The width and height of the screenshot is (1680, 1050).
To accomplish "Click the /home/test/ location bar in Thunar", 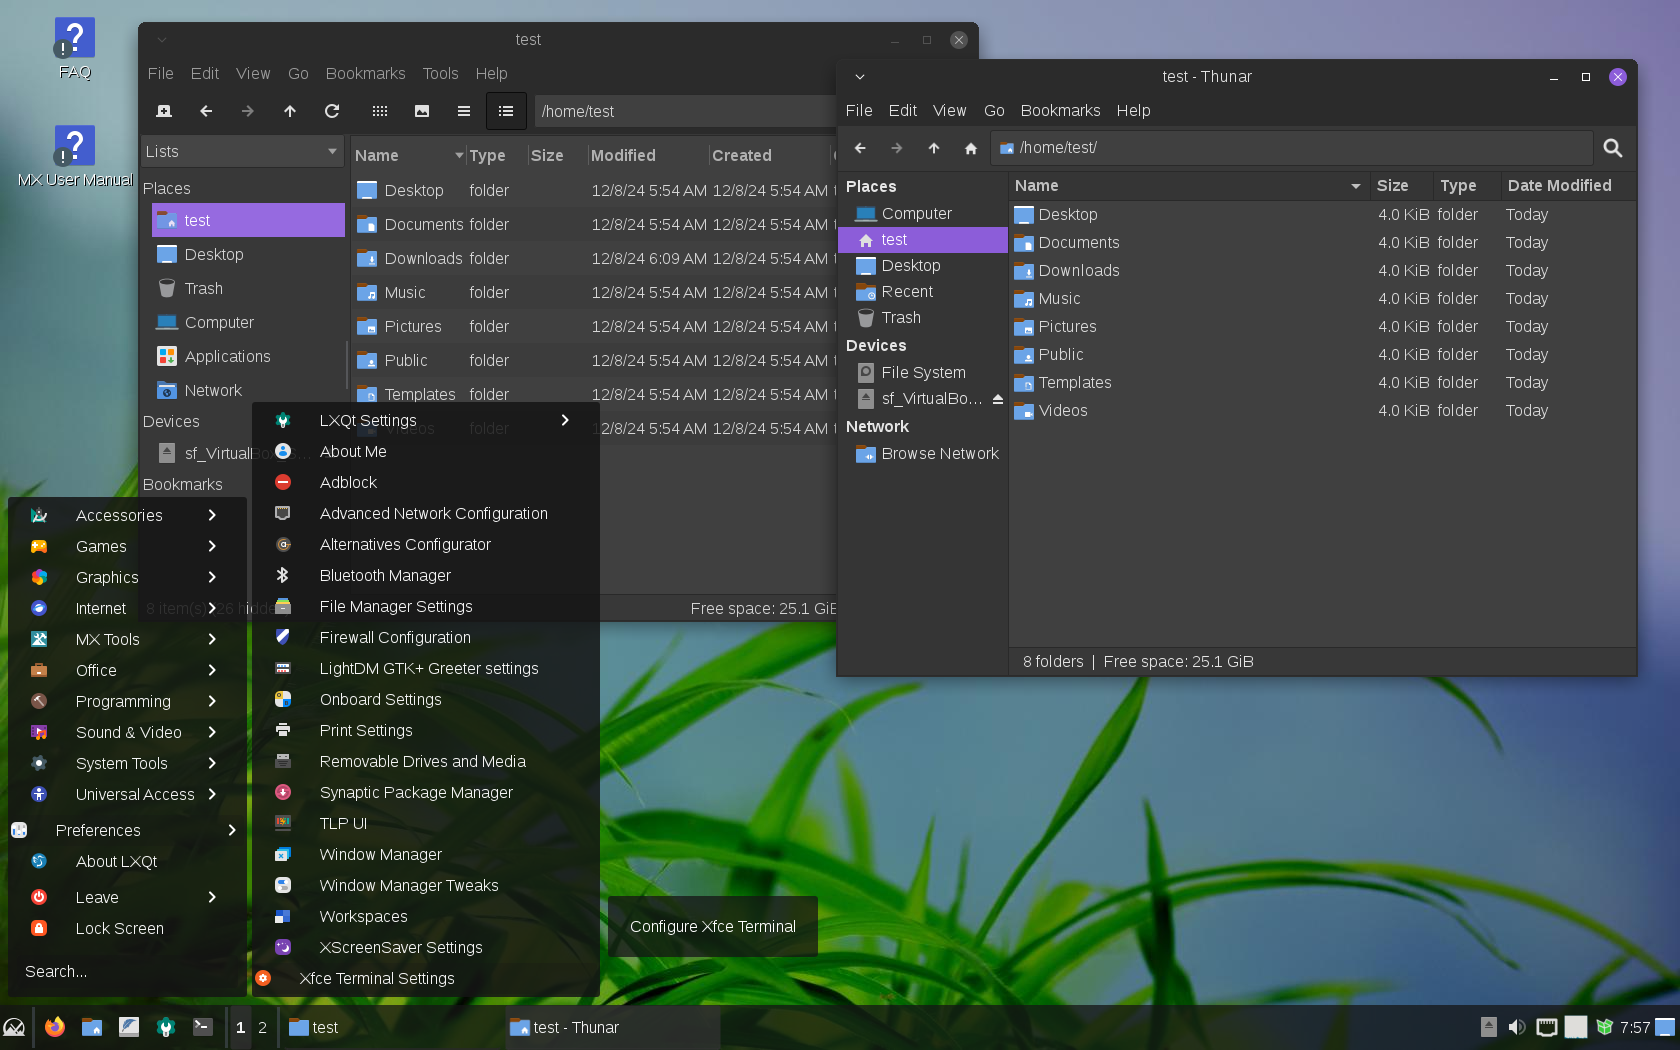I will point(1291,148).
